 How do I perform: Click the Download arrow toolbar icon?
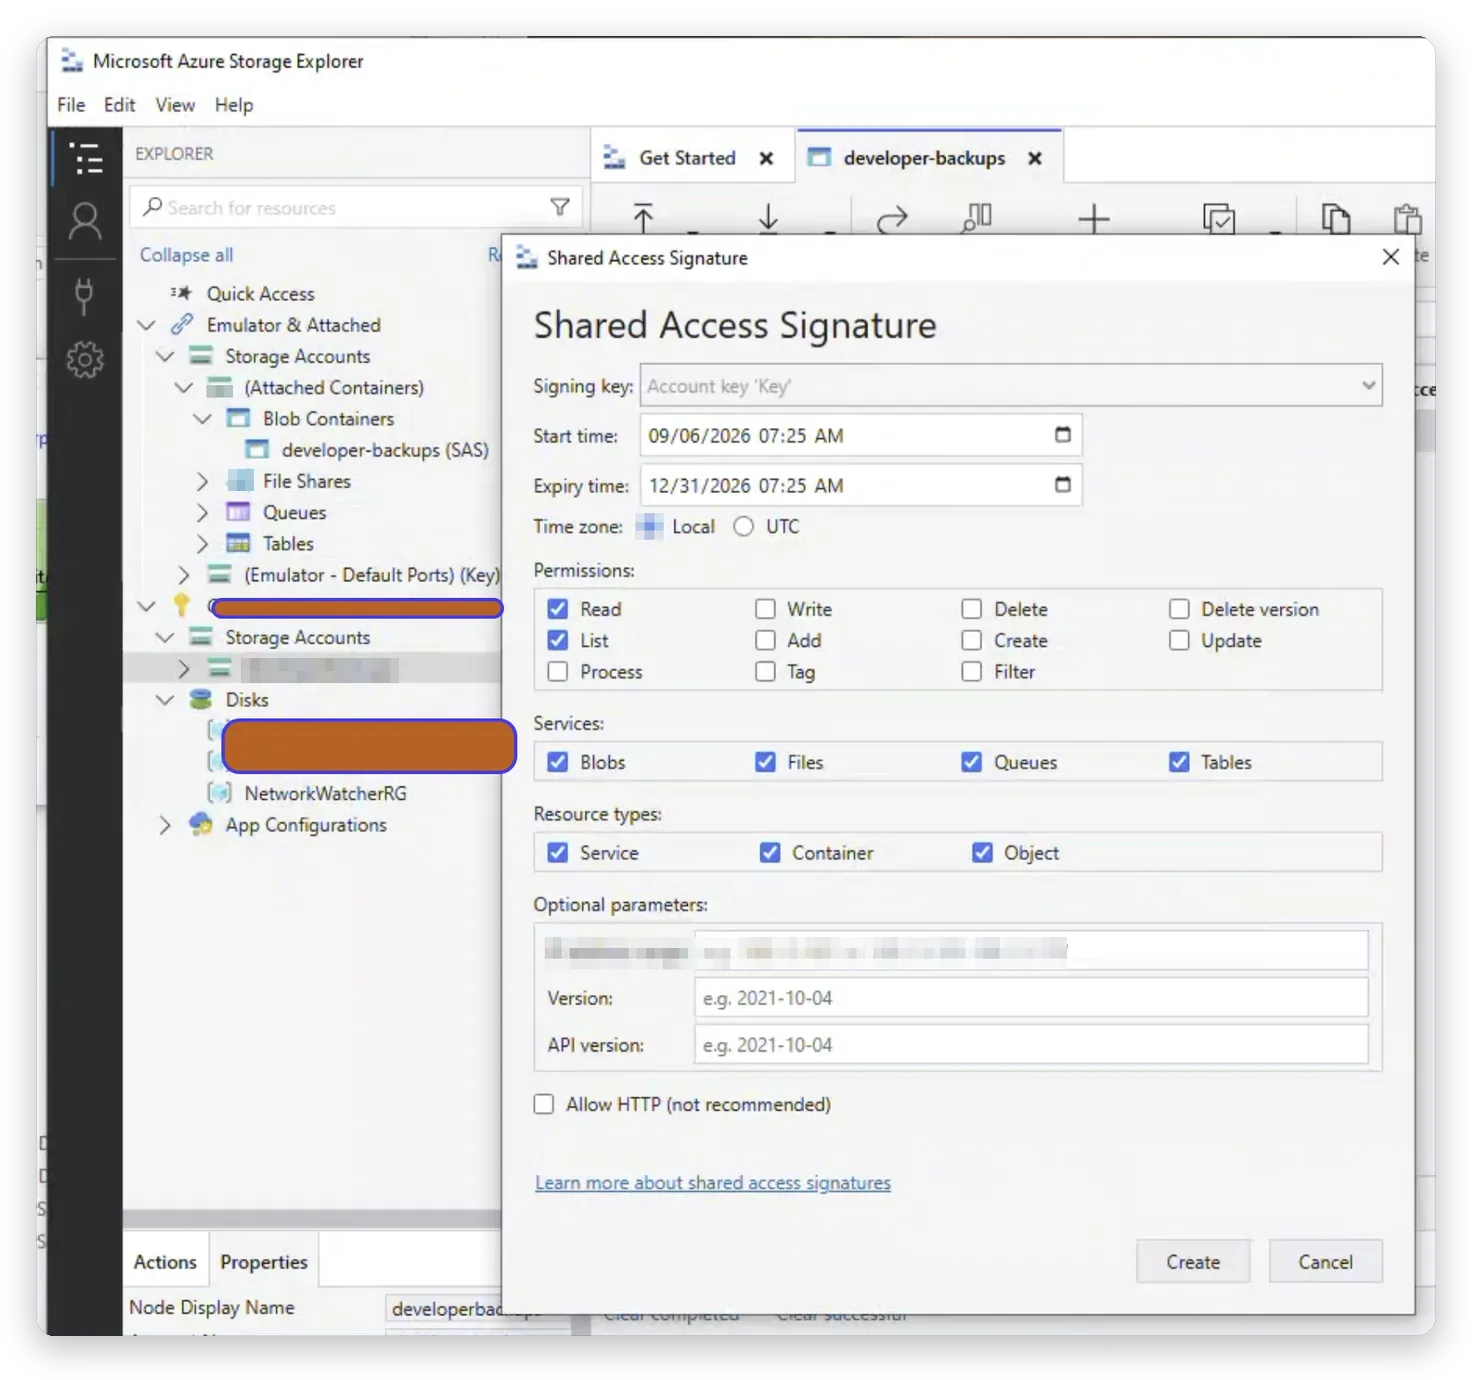[768, 217]
